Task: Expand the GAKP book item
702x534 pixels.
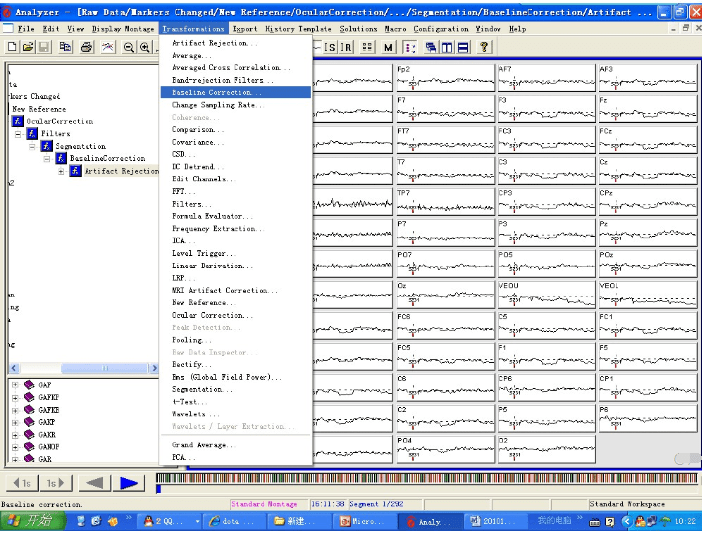Action: (x=15, y=422)
